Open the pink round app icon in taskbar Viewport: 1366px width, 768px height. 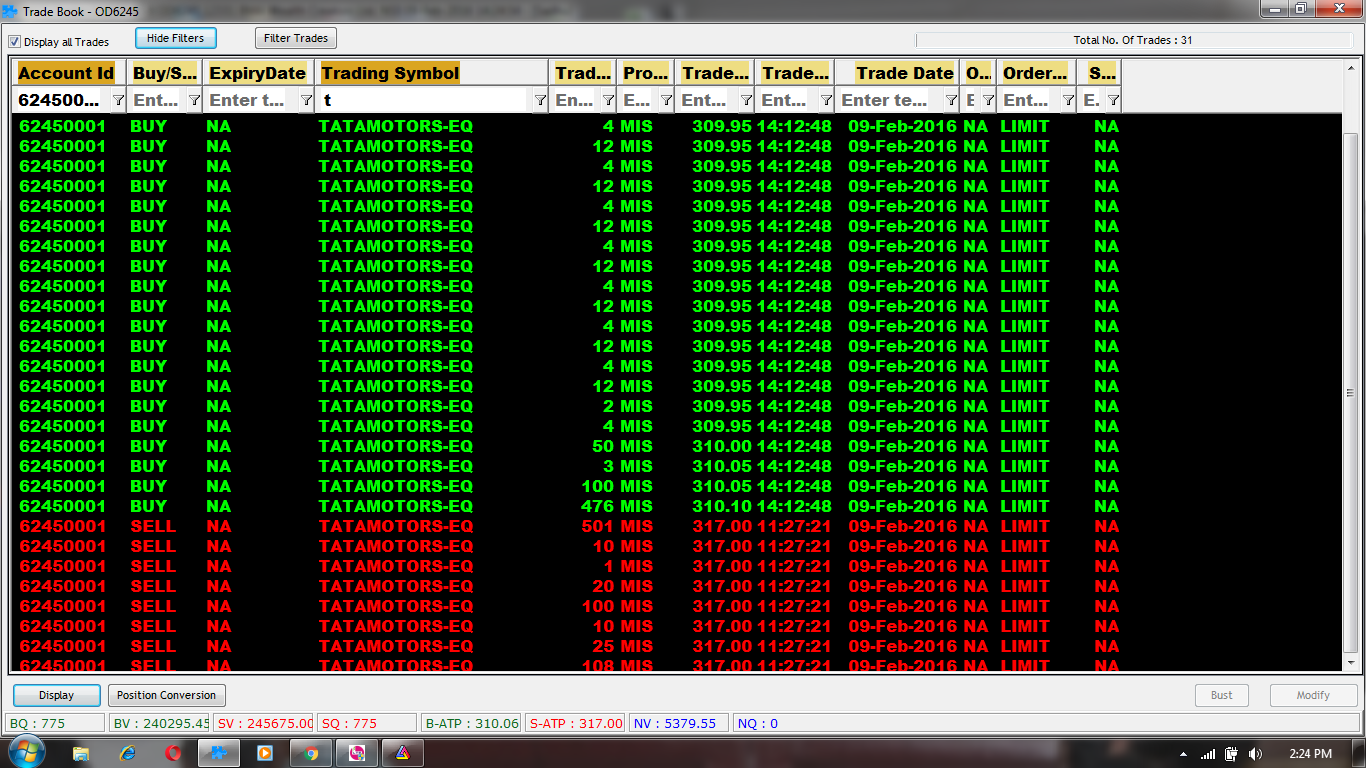click(x=357, y=753)
